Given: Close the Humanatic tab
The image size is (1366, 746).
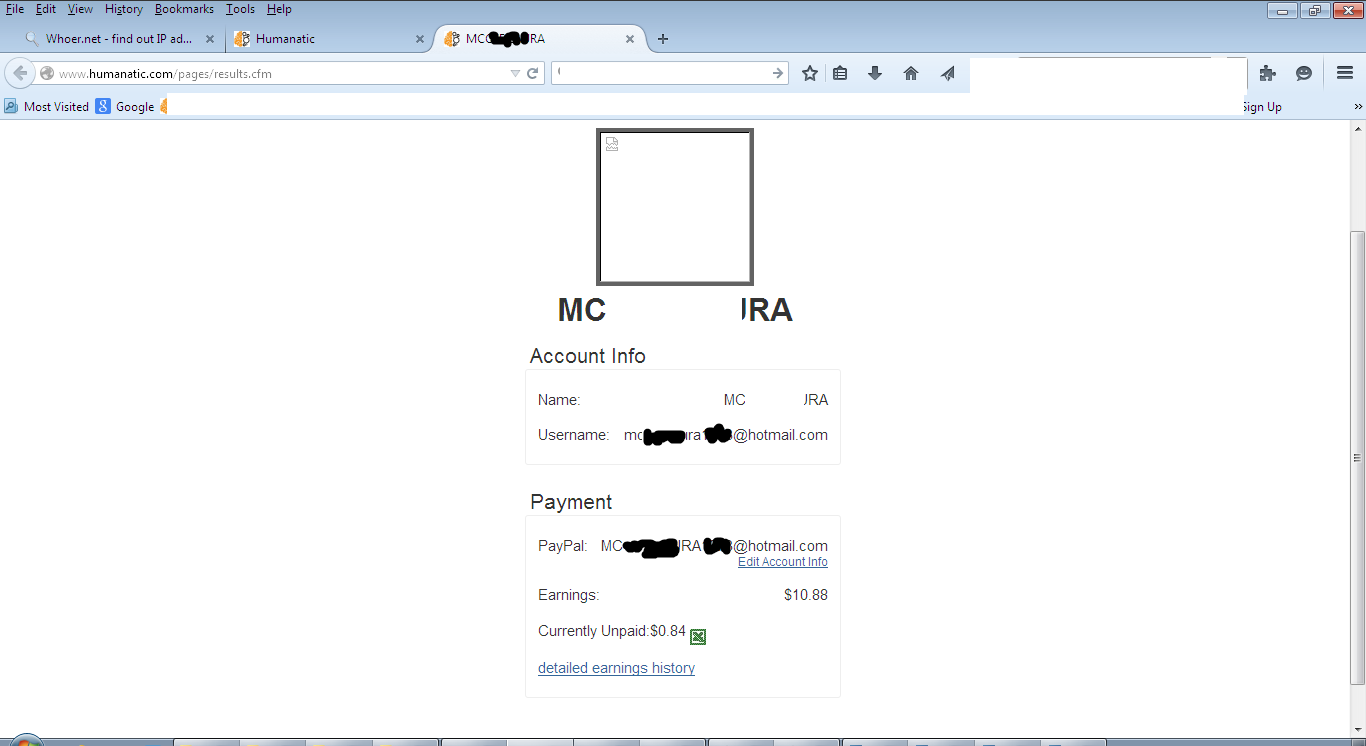Looking at the screenshot, I should [420, 39].
